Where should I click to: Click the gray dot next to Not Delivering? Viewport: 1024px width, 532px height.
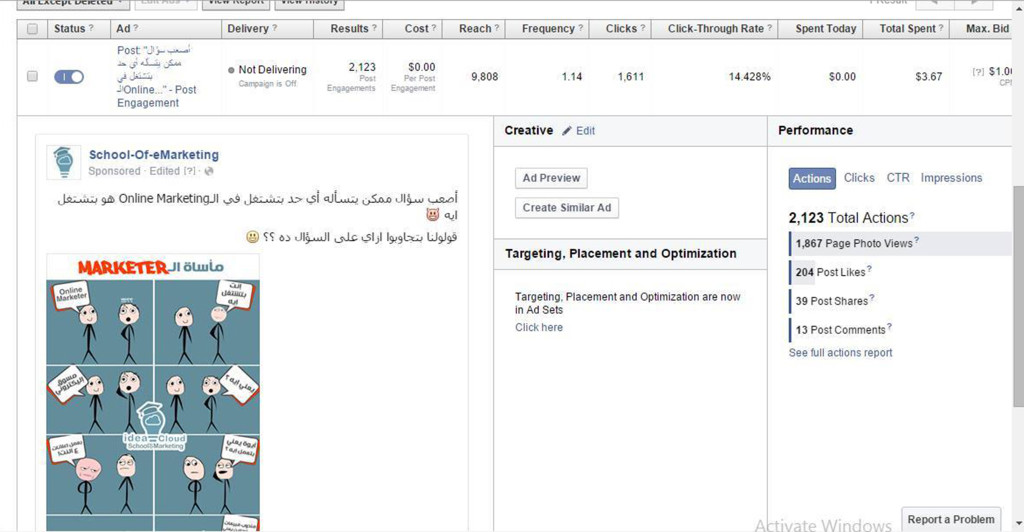tap(231, 70)
